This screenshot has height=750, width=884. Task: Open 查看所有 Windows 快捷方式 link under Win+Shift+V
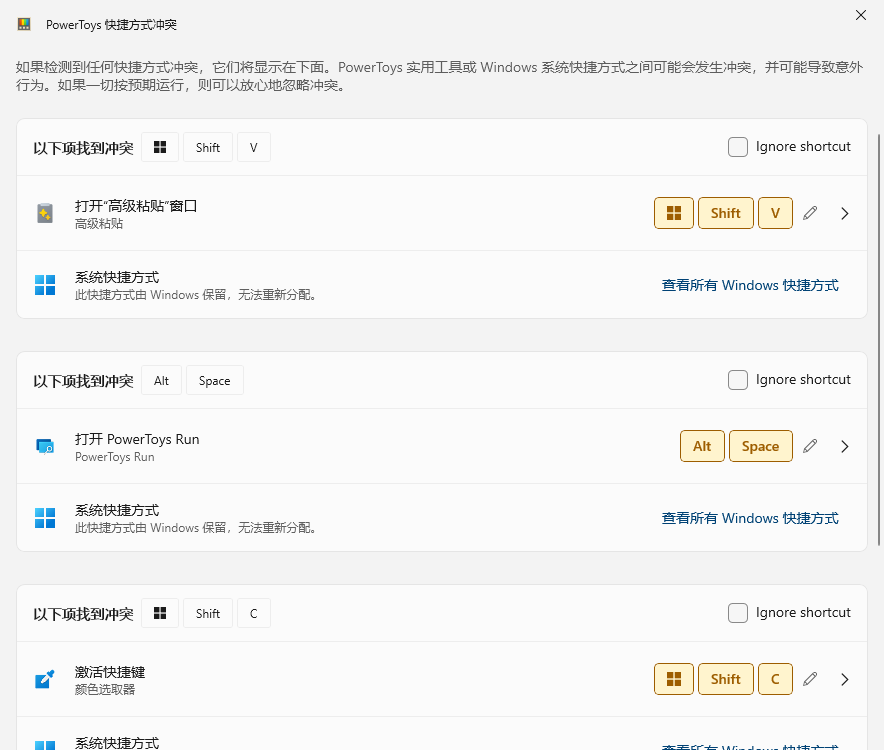(x=750, y=285)
